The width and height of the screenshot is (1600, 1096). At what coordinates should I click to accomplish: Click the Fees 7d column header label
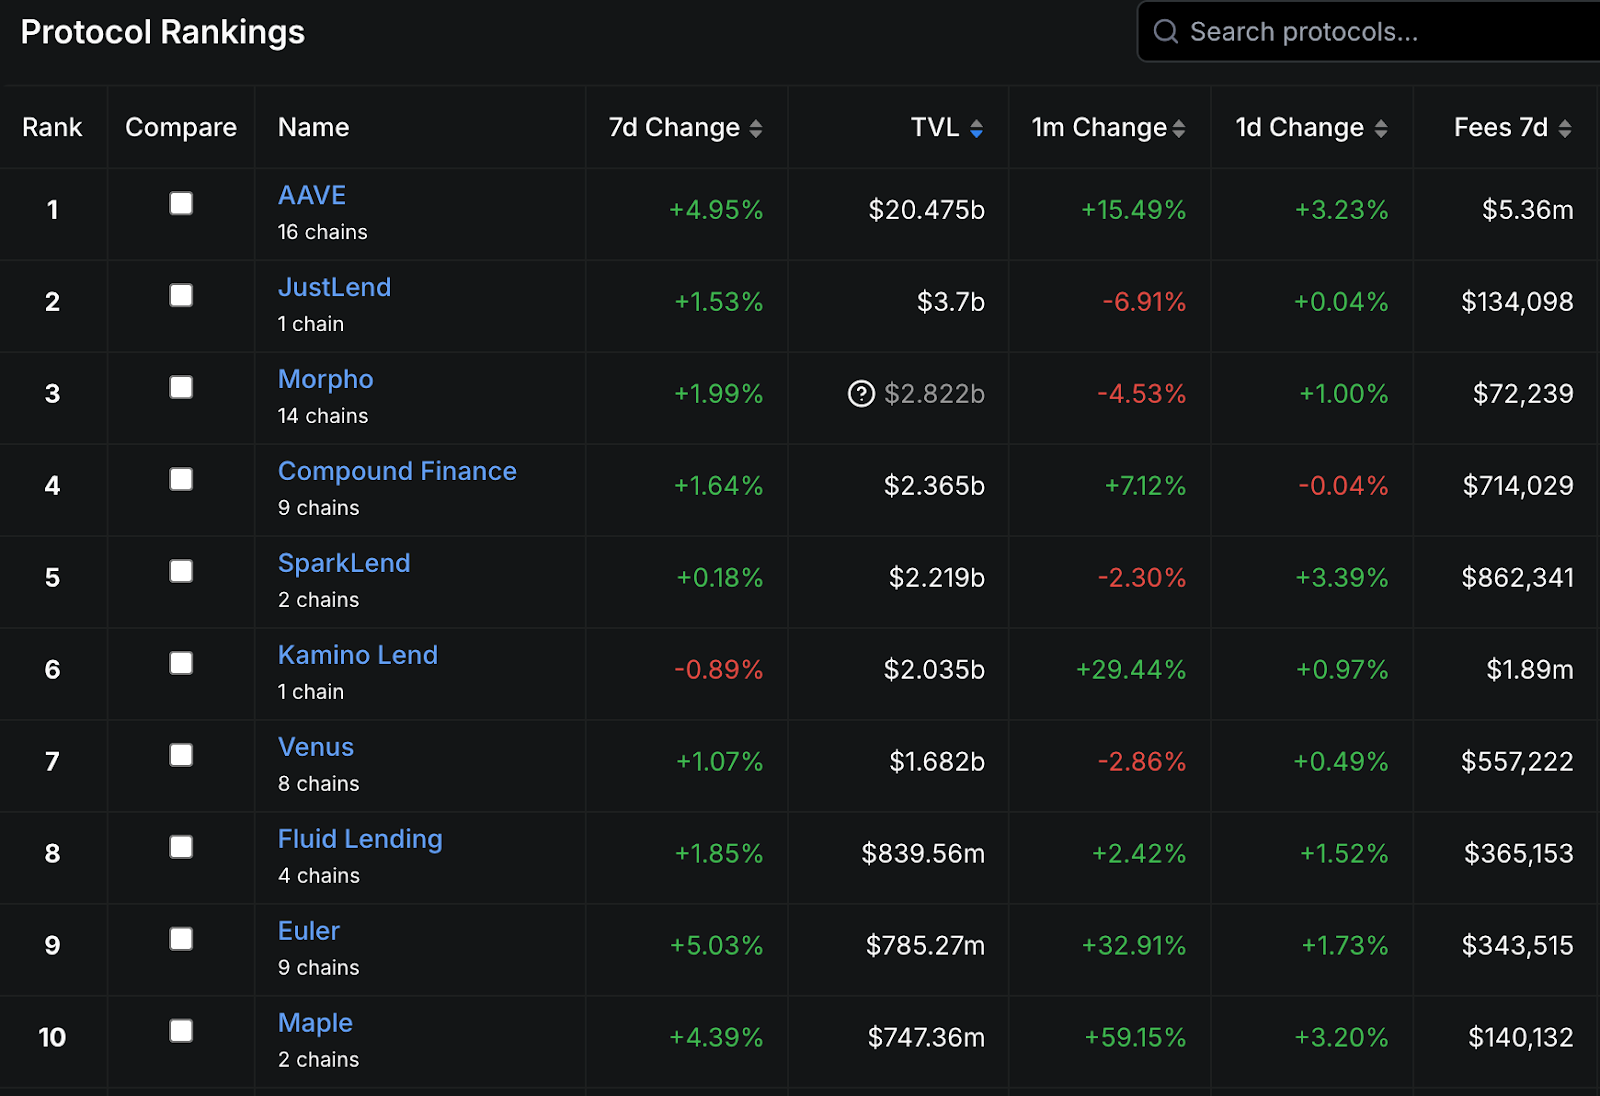pyautogui.click(x=1501, y=128)
